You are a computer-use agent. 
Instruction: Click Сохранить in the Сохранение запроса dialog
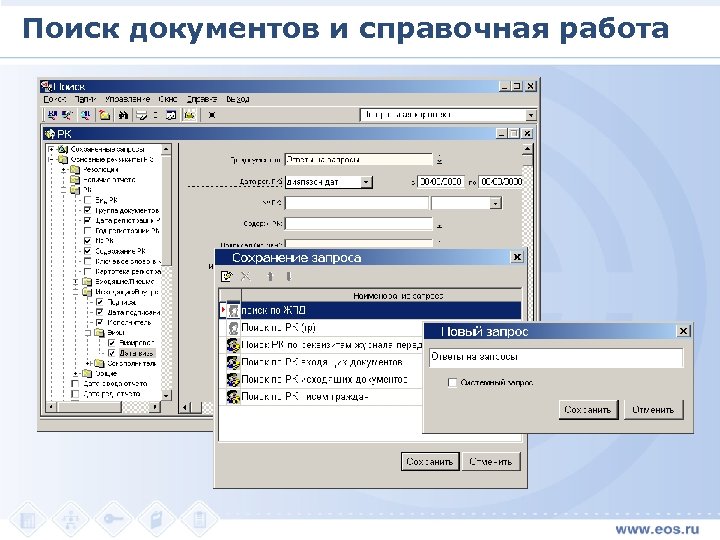(430, 462)
